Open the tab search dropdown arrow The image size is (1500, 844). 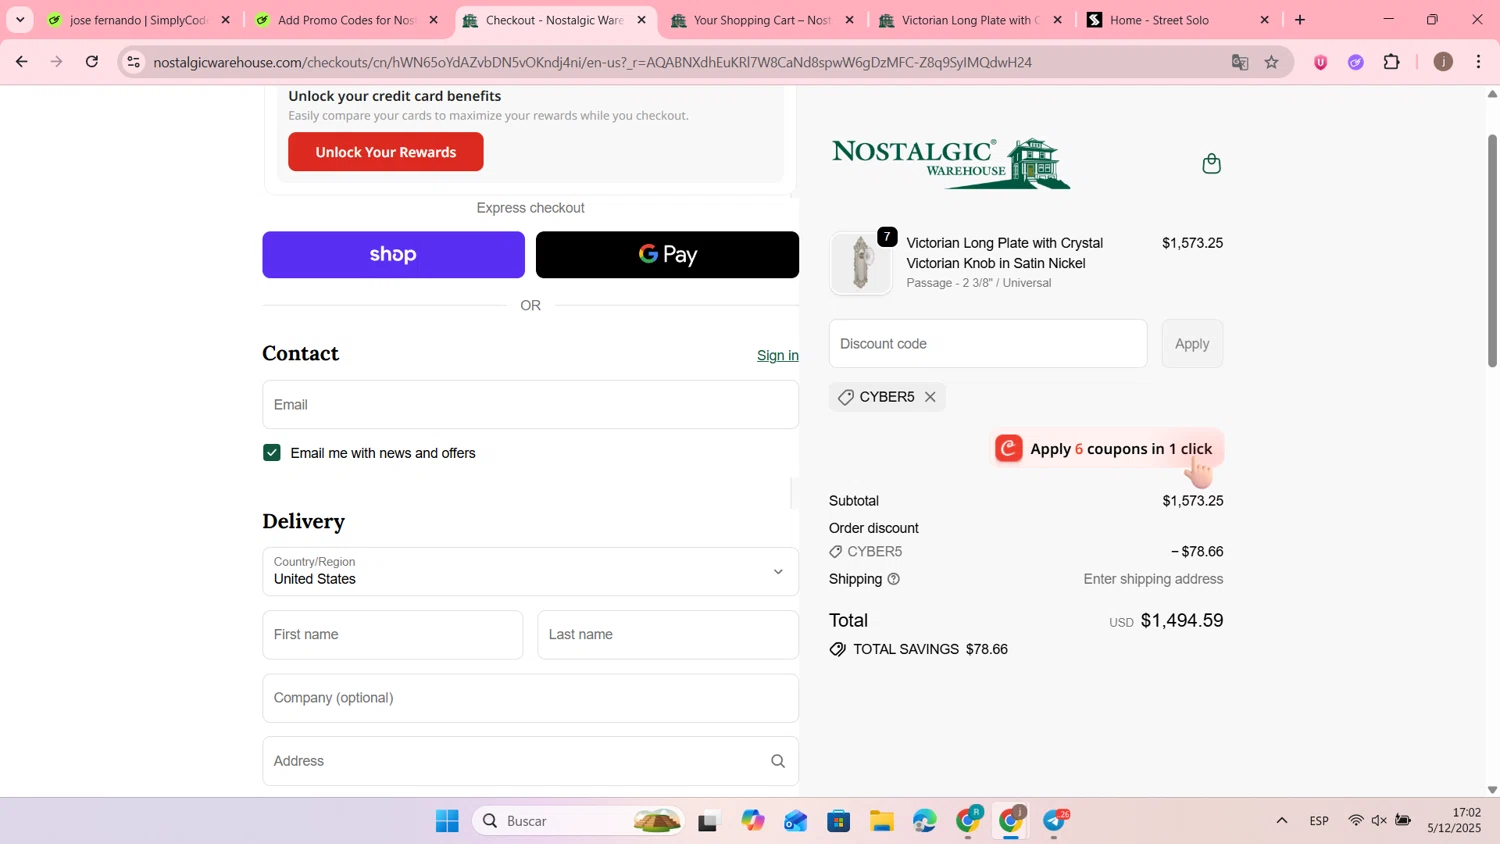point(20,20)
